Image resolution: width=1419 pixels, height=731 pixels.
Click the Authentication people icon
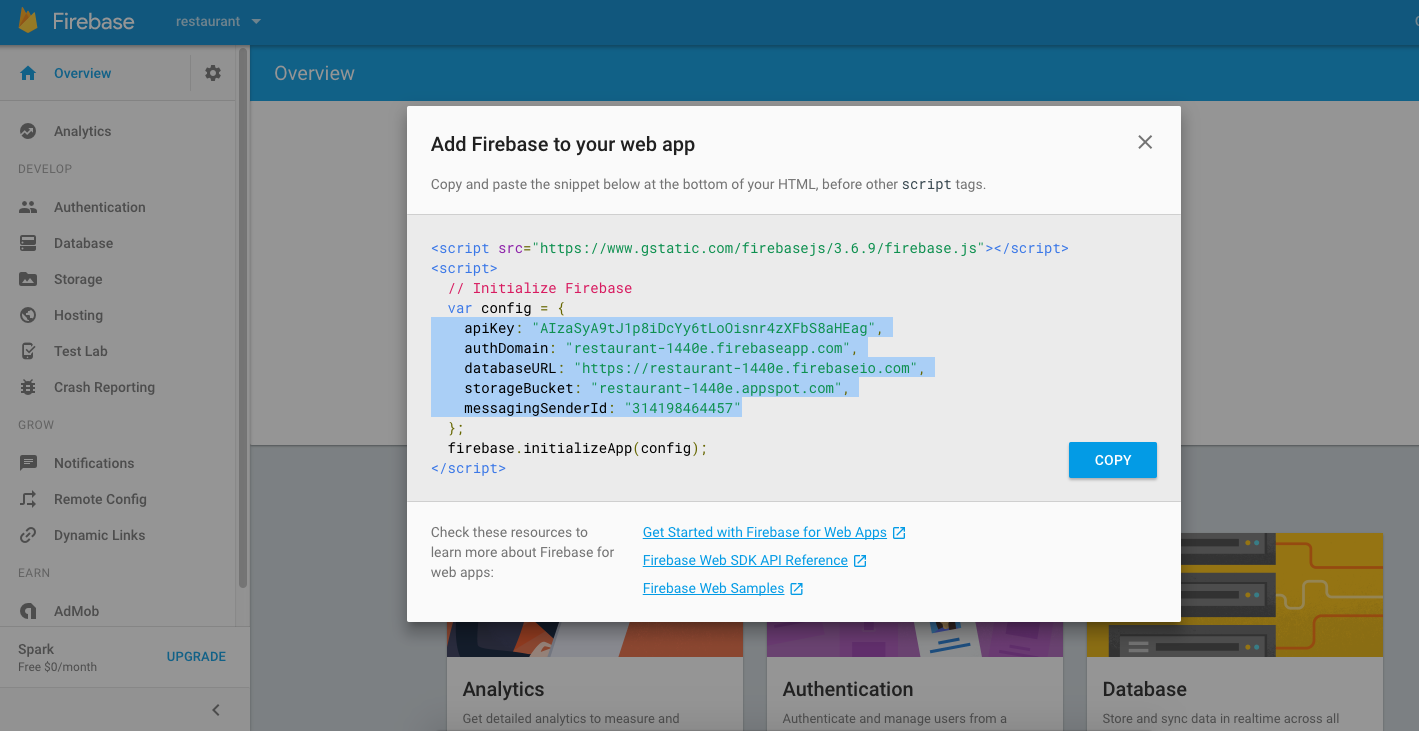point(28,207)
